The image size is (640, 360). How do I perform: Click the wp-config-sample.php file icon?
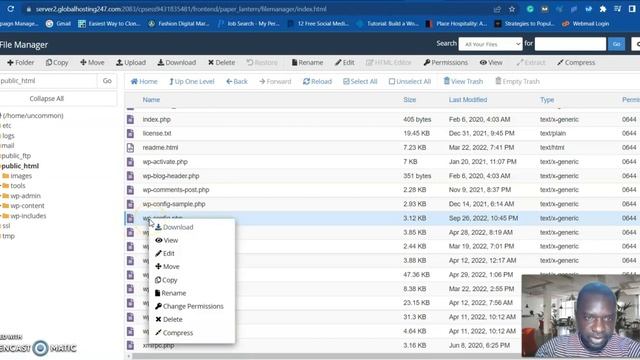click(130, 204)
